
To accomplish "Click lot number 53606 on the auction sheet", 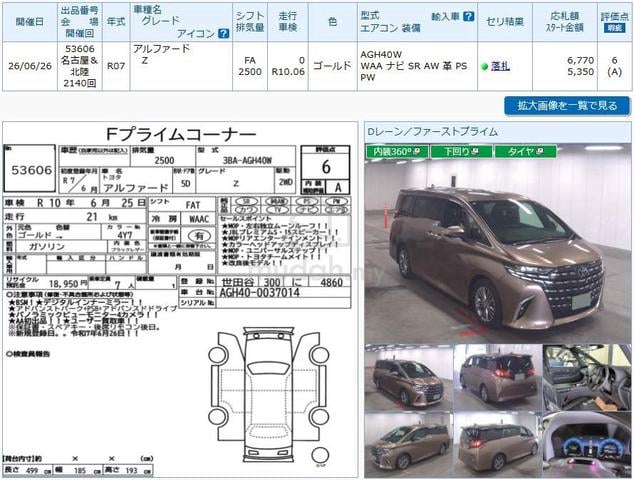I will tap(32, 170).
